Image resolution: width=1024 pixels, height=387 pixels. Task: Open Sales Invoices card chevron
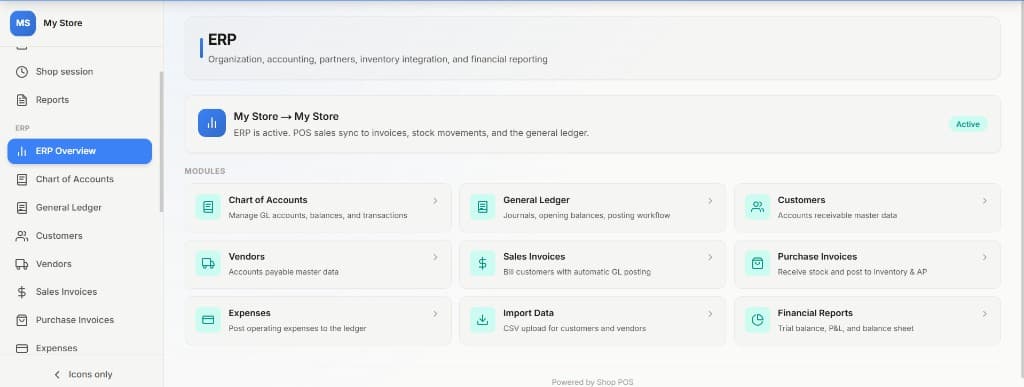(710, 257)
